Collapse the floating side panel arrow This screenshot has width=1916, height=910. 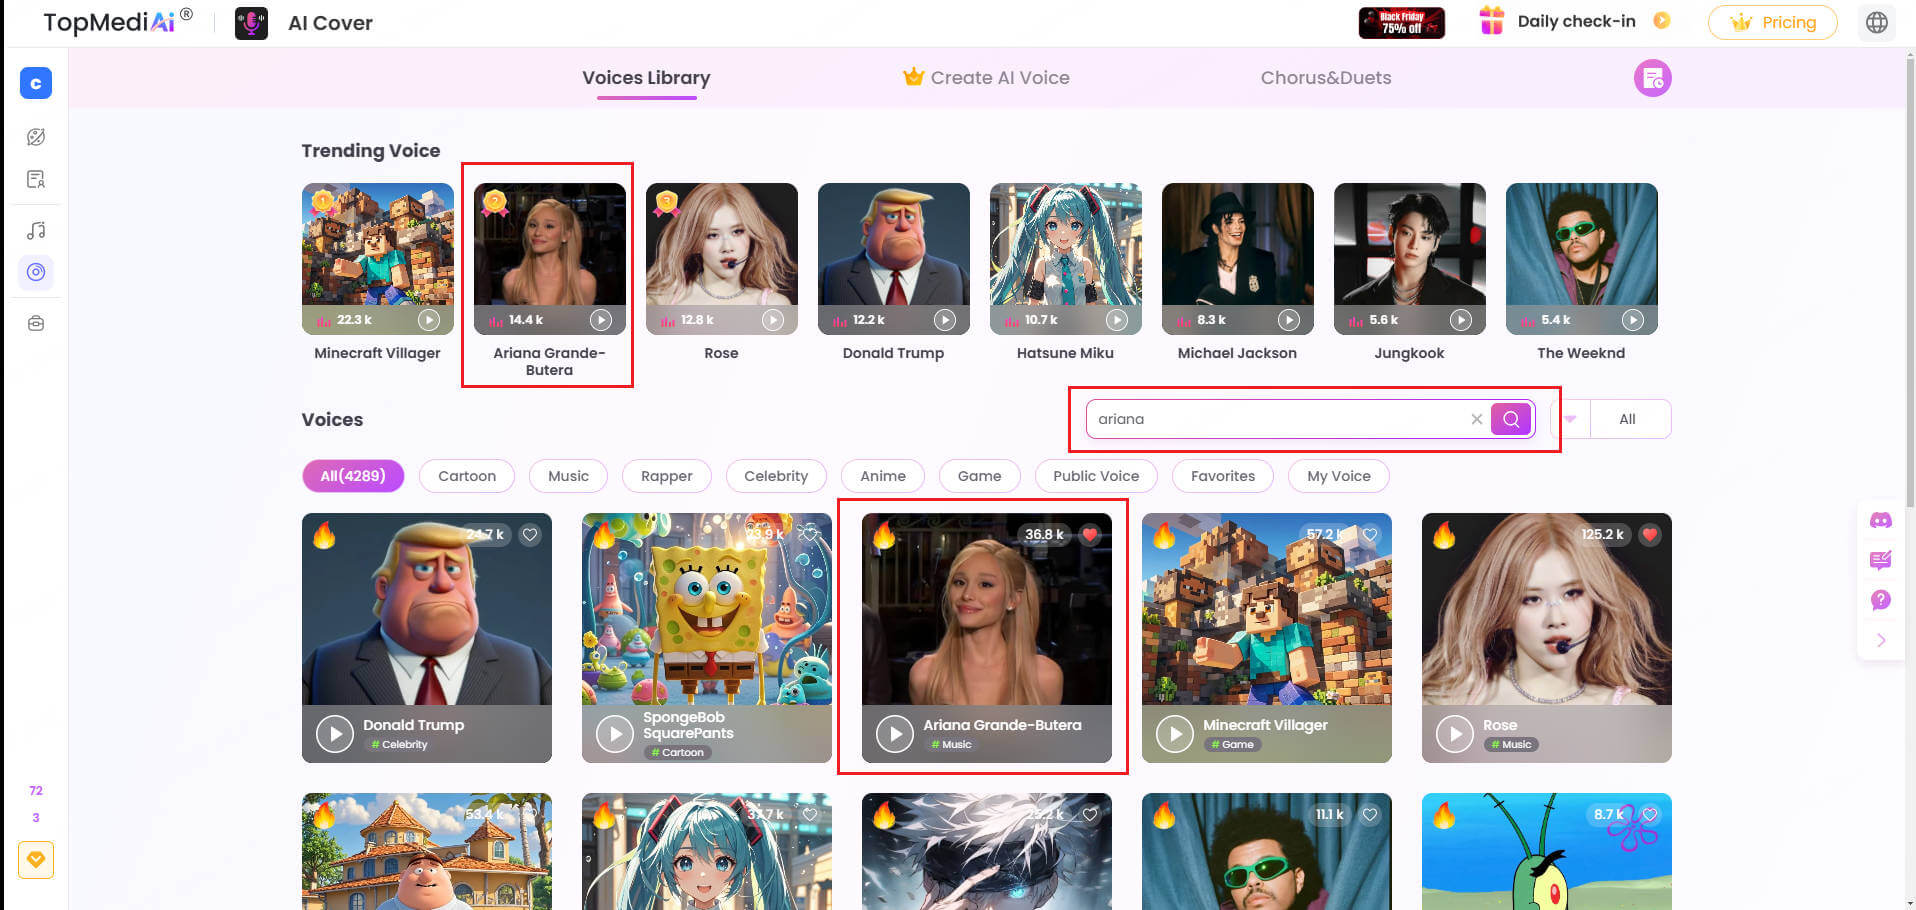1880,640
